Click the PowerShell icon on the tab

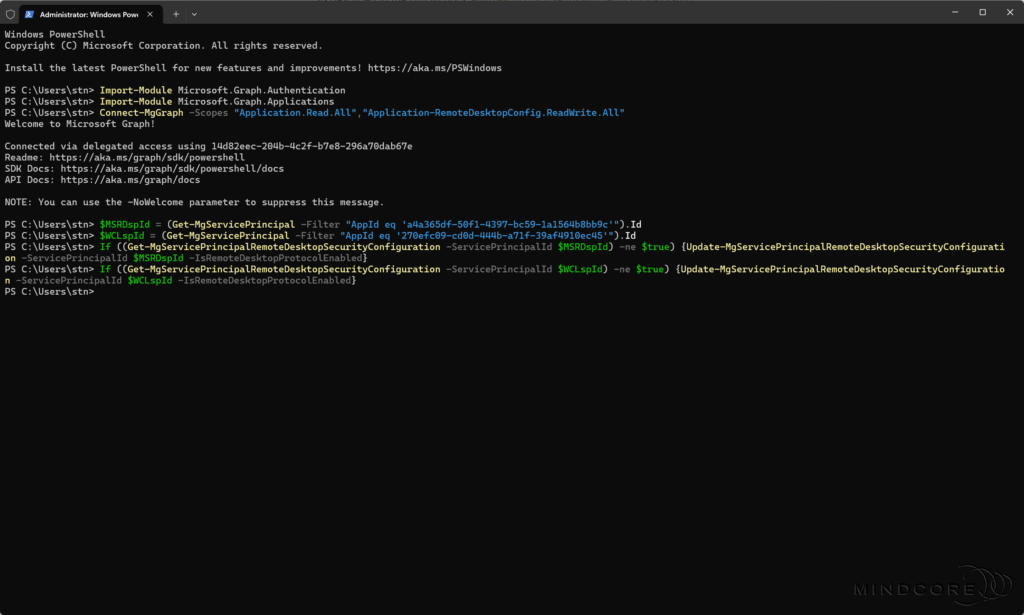pyautogui.click(x=29, y=14)
